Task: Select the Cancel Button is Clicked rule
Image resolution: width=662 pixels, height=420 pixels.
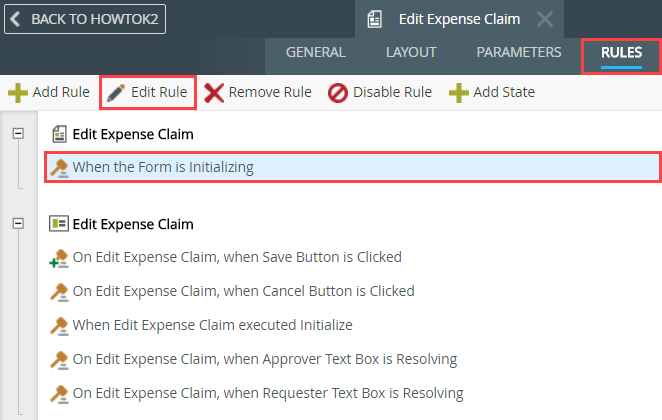Action: click(x=243, y=291)
